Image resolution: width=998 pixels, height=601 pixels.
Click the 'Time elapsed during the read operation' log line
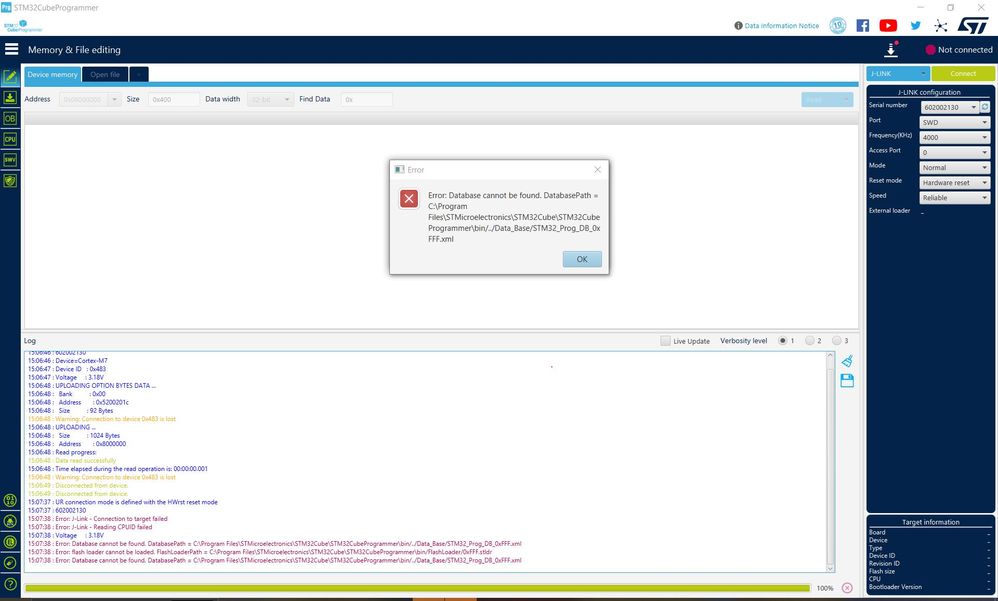click(x=118, y=469)
